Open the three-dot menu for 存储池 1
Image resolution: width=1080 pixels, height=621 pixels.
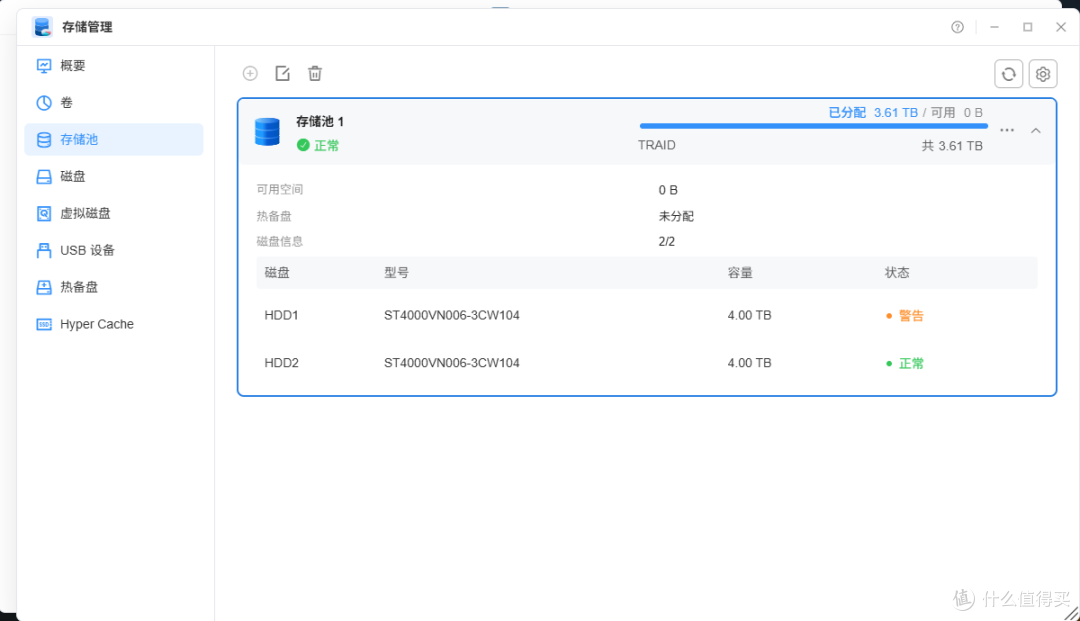tap(1007, 130)
